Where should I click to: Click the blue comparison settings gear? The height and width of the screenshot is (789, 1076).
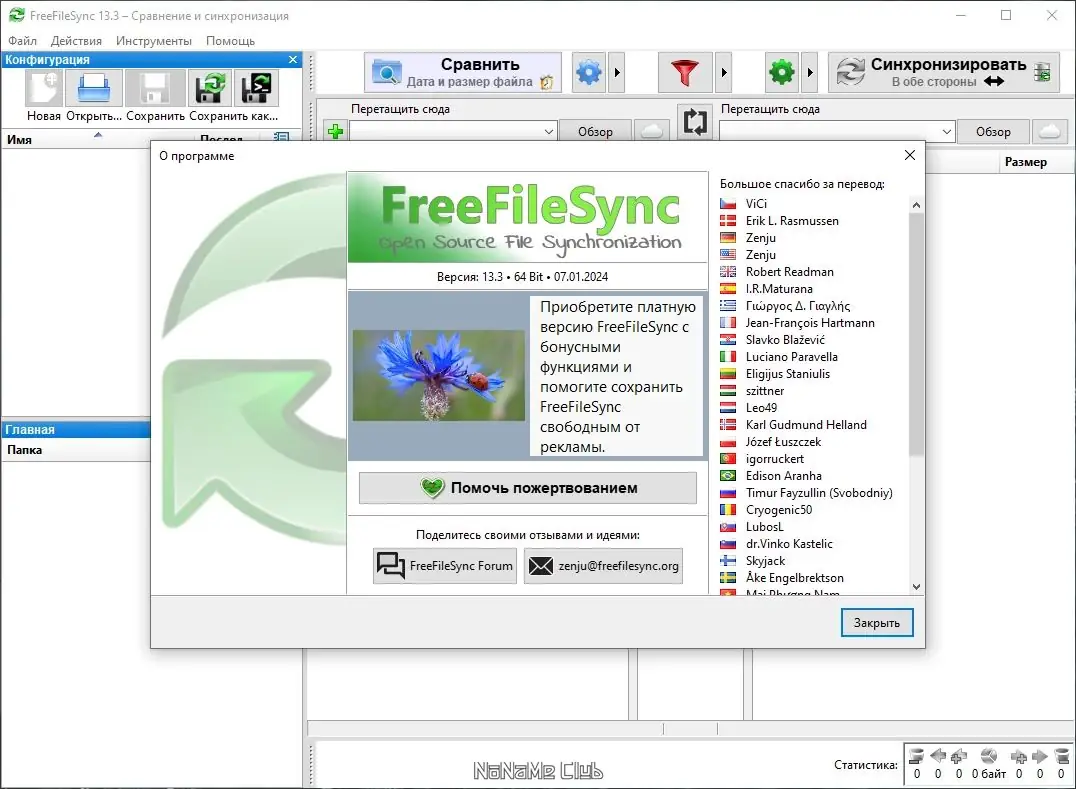(589, 72)
